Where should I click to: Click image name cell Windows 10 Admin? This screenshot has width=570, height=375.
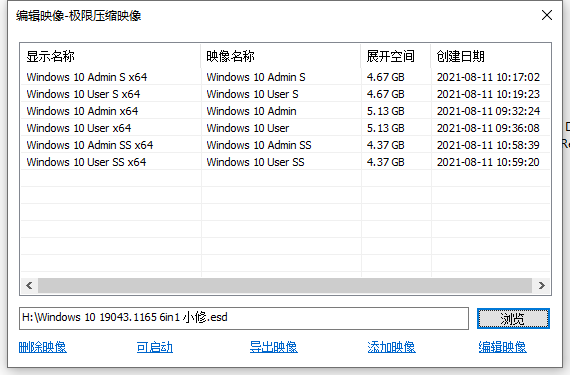click(x=251, y=111)
